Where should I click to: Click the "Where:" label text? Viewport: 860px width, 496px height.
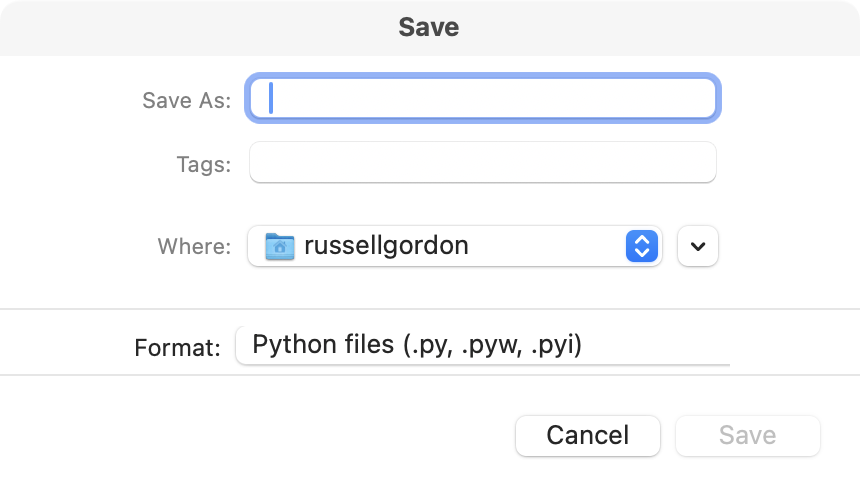pyautogui.click(x=194, y=246)
